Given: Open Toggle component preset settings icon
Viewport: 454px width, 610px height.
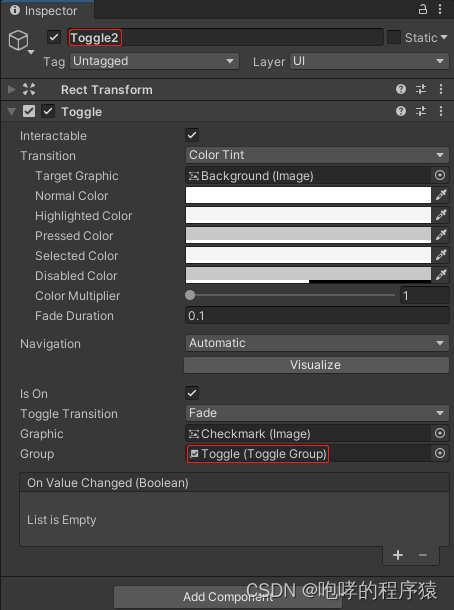Looking at the screenshot, I should click(x=421, y=111).
